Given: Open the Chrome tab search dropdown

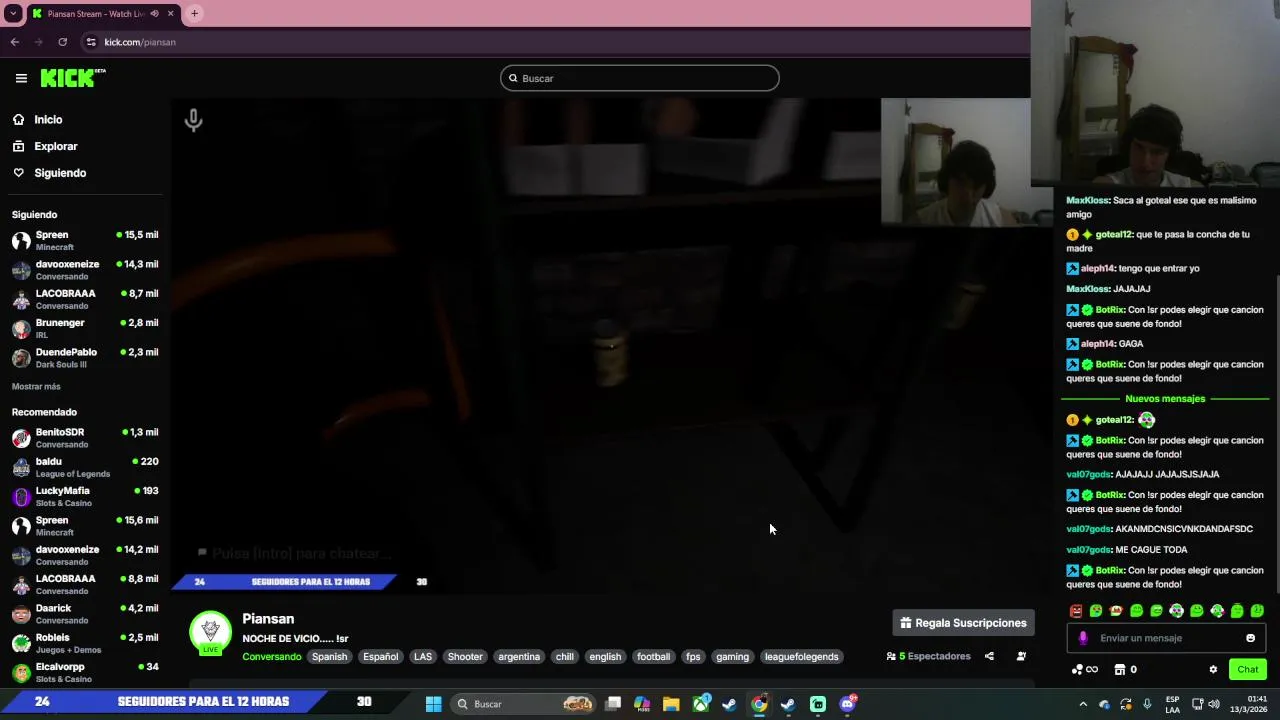Looking at the screenshot, I should [x=13, y=14].
